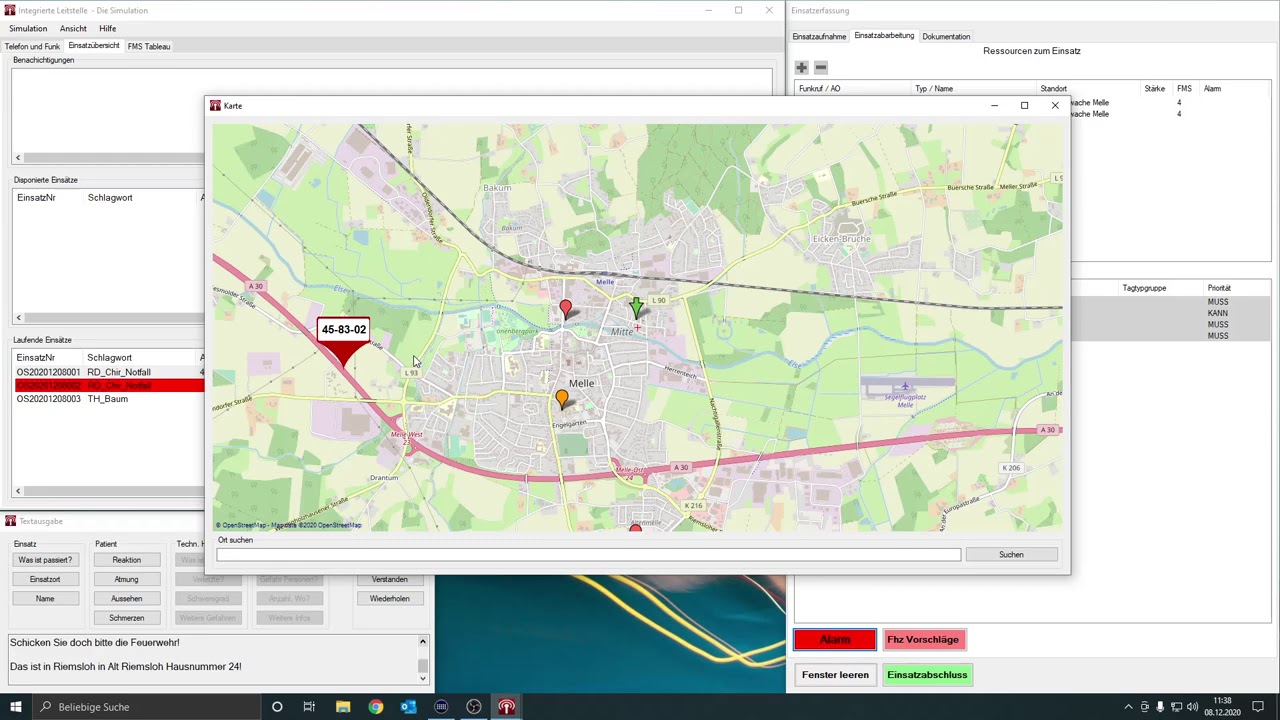Switch to the FMS Tableau tab
This screenshot has width=1280, height=720.
click(x=149, y=46)
